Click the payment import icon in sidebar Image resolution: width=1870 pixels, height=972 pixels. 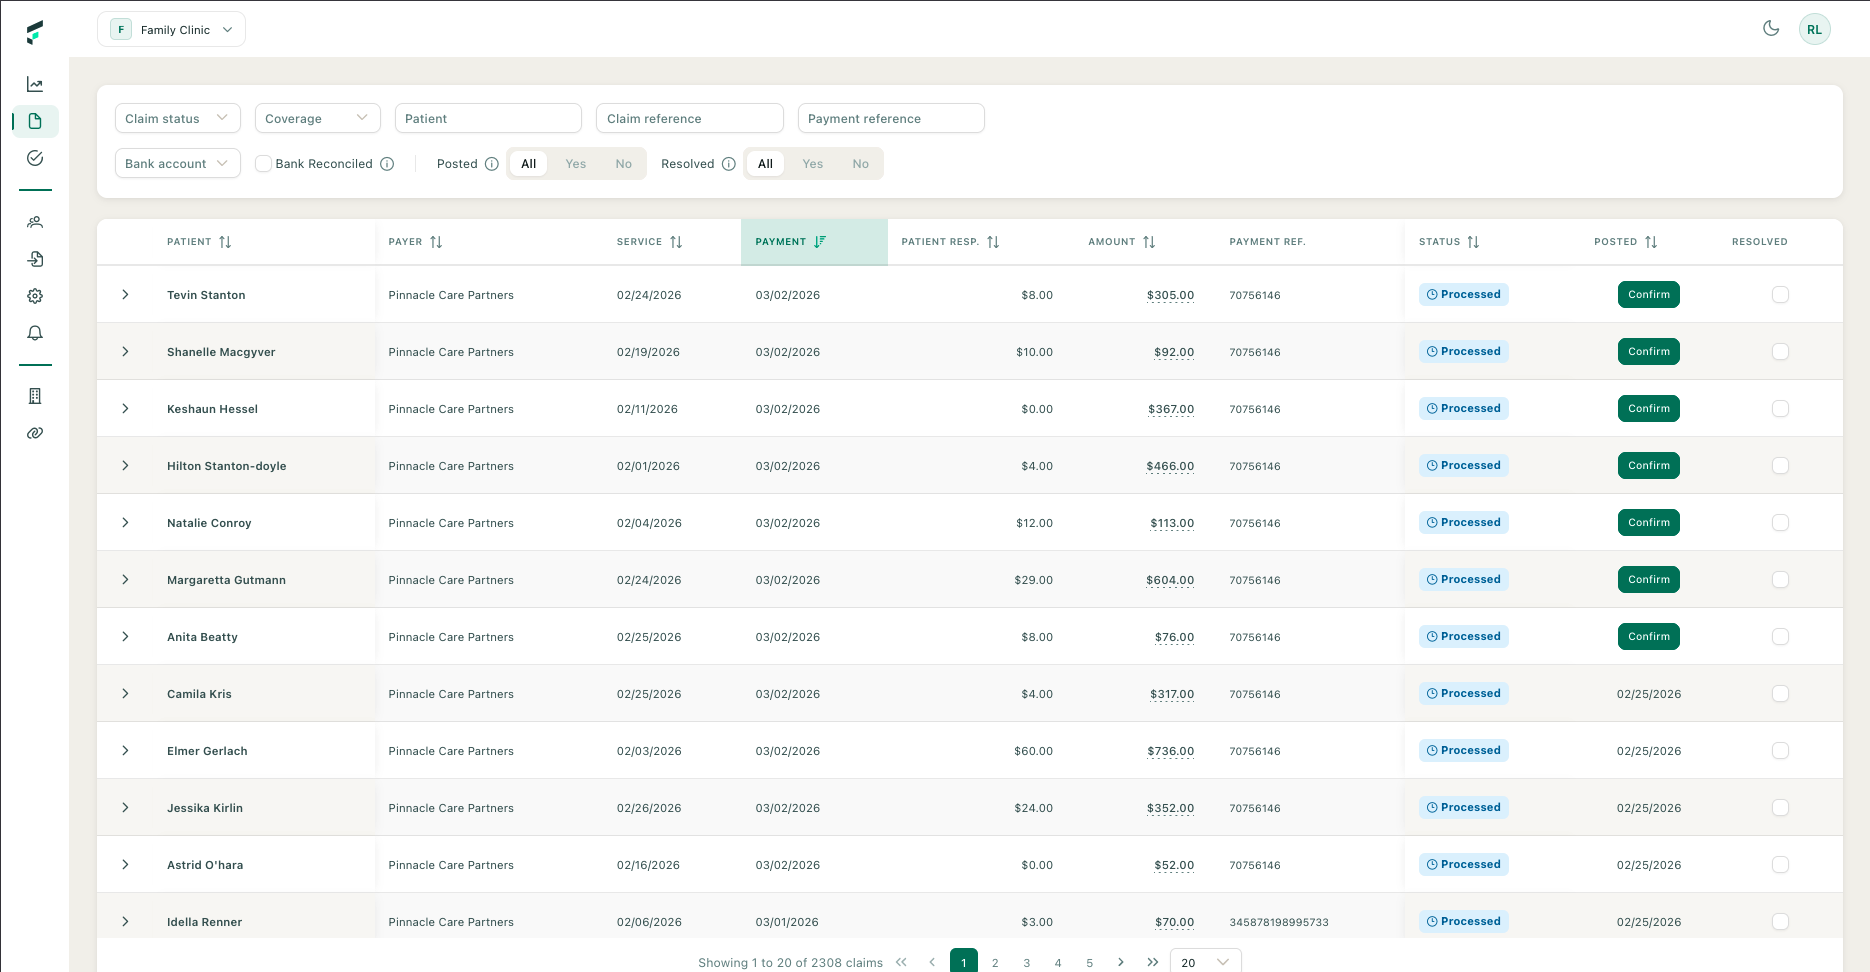(x=35, y=258)
